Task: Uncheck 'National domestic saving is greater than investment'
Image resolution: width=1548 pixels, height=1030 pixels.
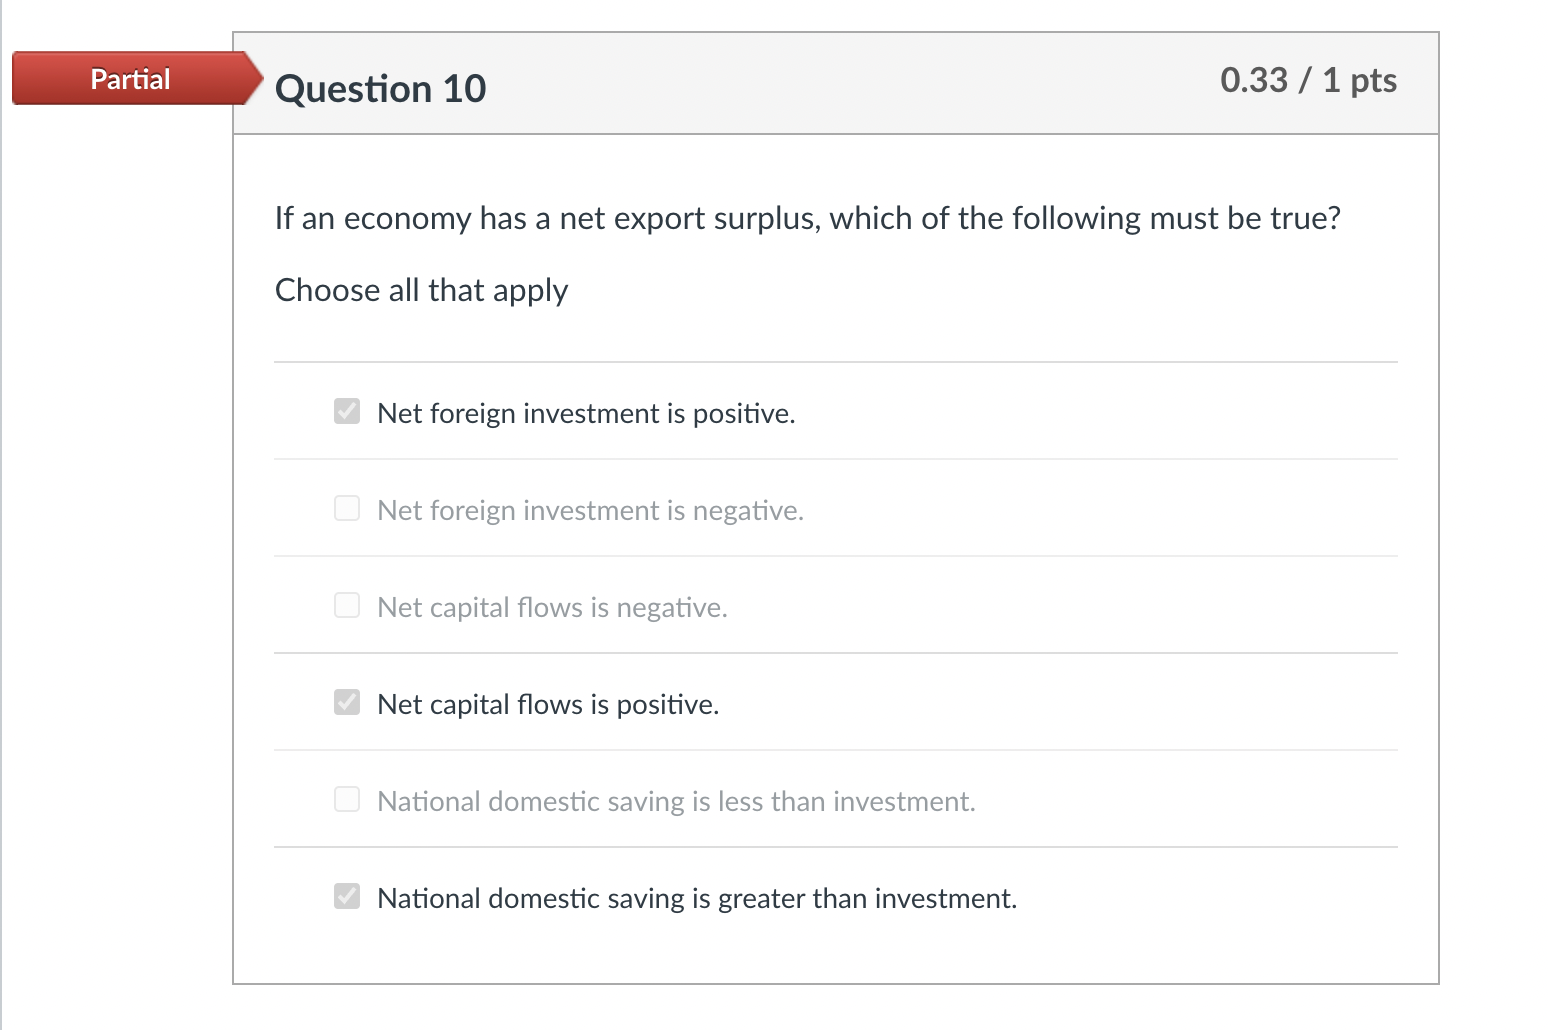Action: 346,896
